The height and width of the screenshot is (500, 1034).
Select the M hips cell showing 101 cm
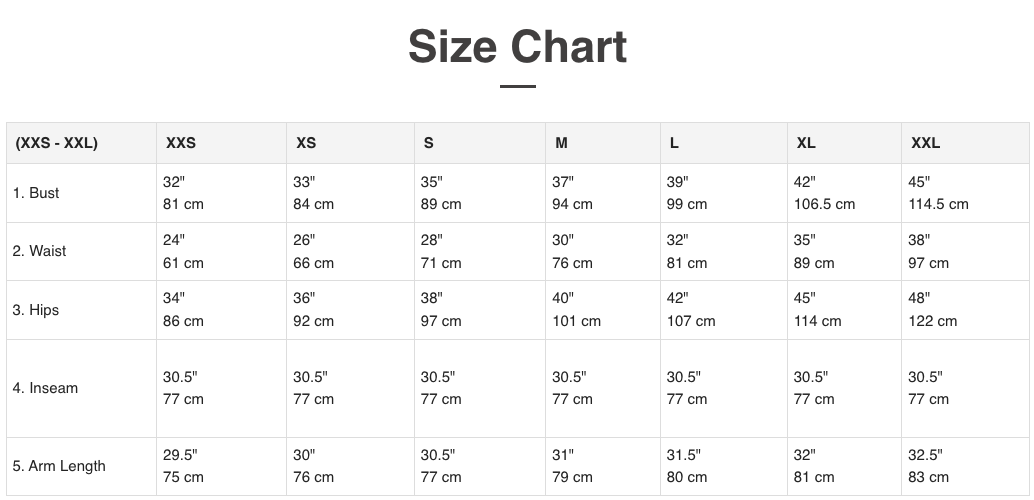pos(576,321)
